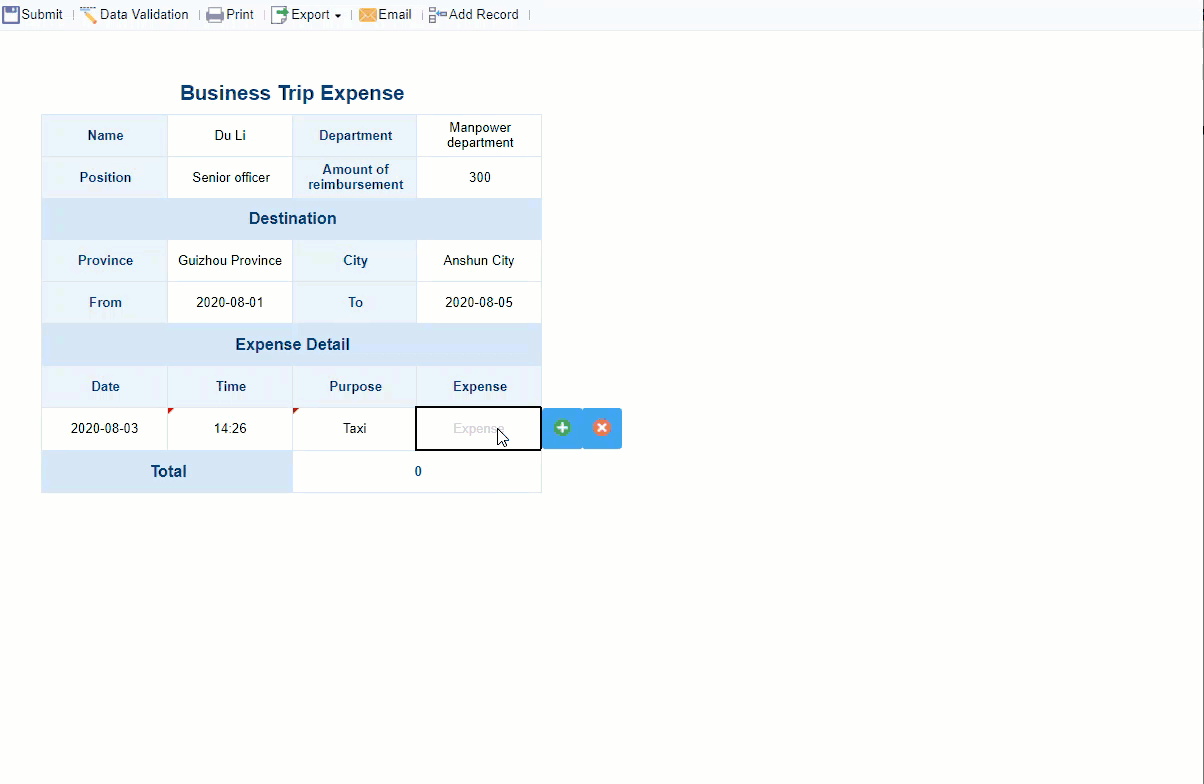This screenshot has width=1204, height=784.
Task: Open the Export dropdown menu
Action: (x=306, y=15)
